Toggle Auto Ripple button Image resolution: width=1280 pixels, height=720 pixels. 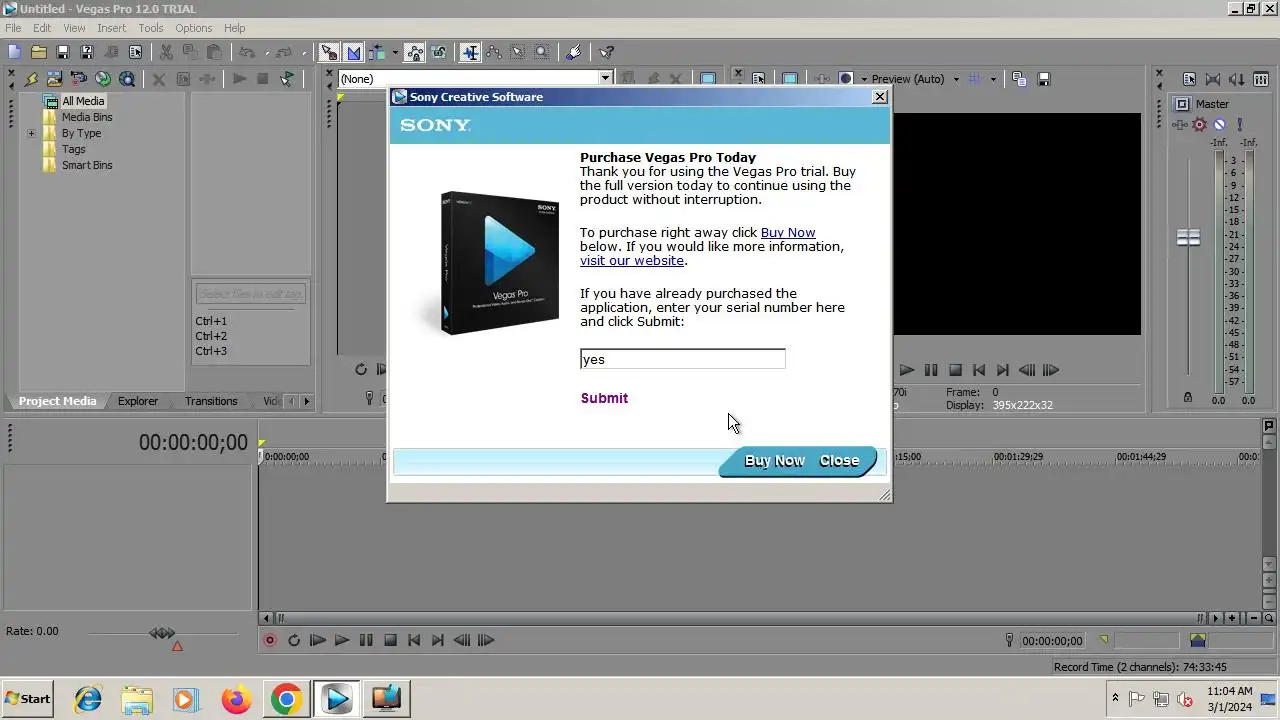377,52
